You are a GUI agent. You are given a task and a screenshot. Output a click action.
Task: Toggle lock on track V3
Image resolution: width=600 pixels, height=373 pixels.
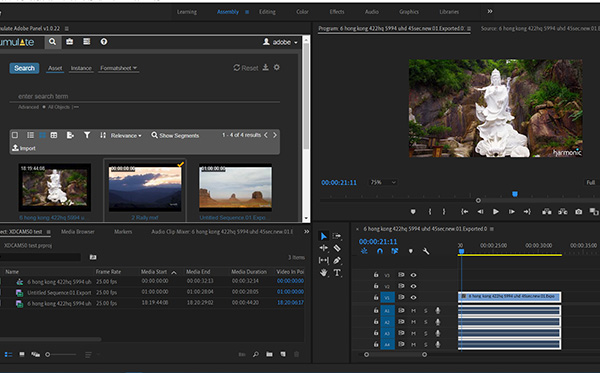pos(376,275)
